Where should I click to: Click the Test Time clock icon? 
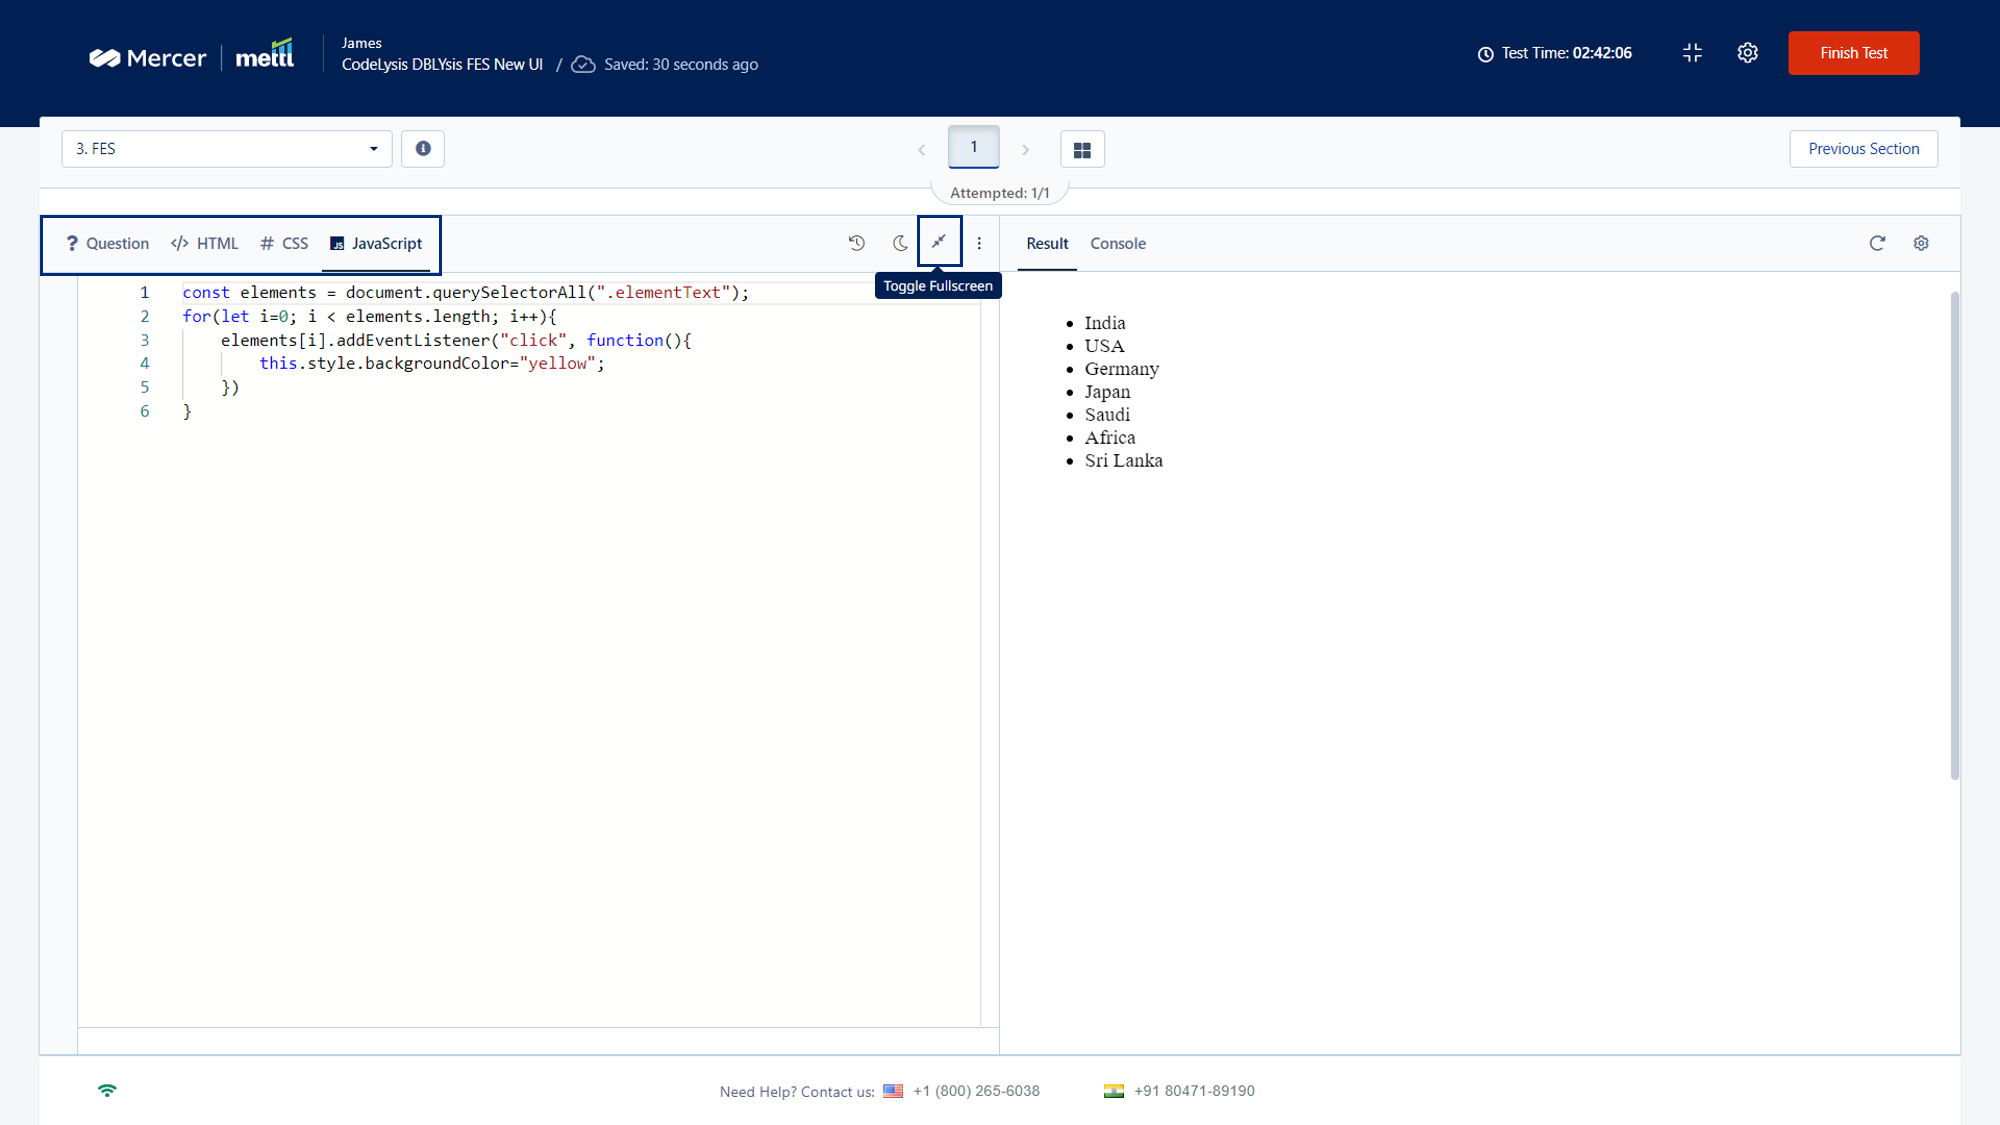pos(1485,54)
